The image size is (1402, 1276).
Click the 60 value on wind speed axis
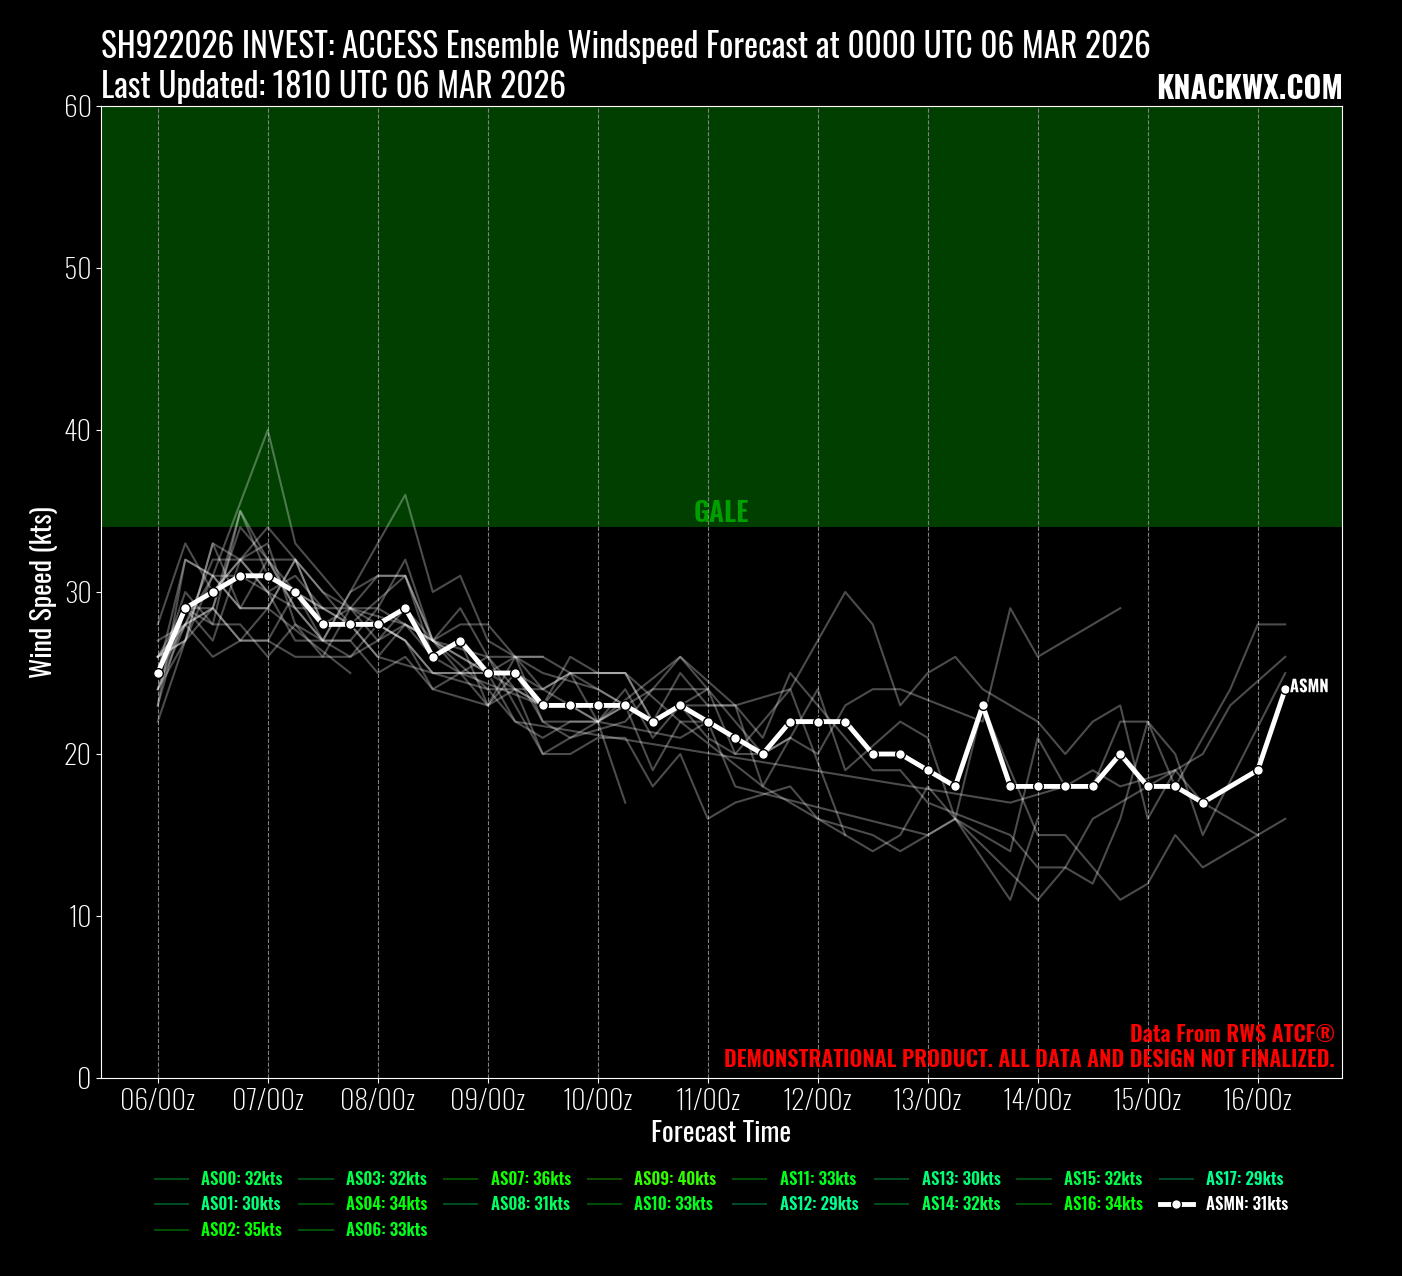[78, 107]
